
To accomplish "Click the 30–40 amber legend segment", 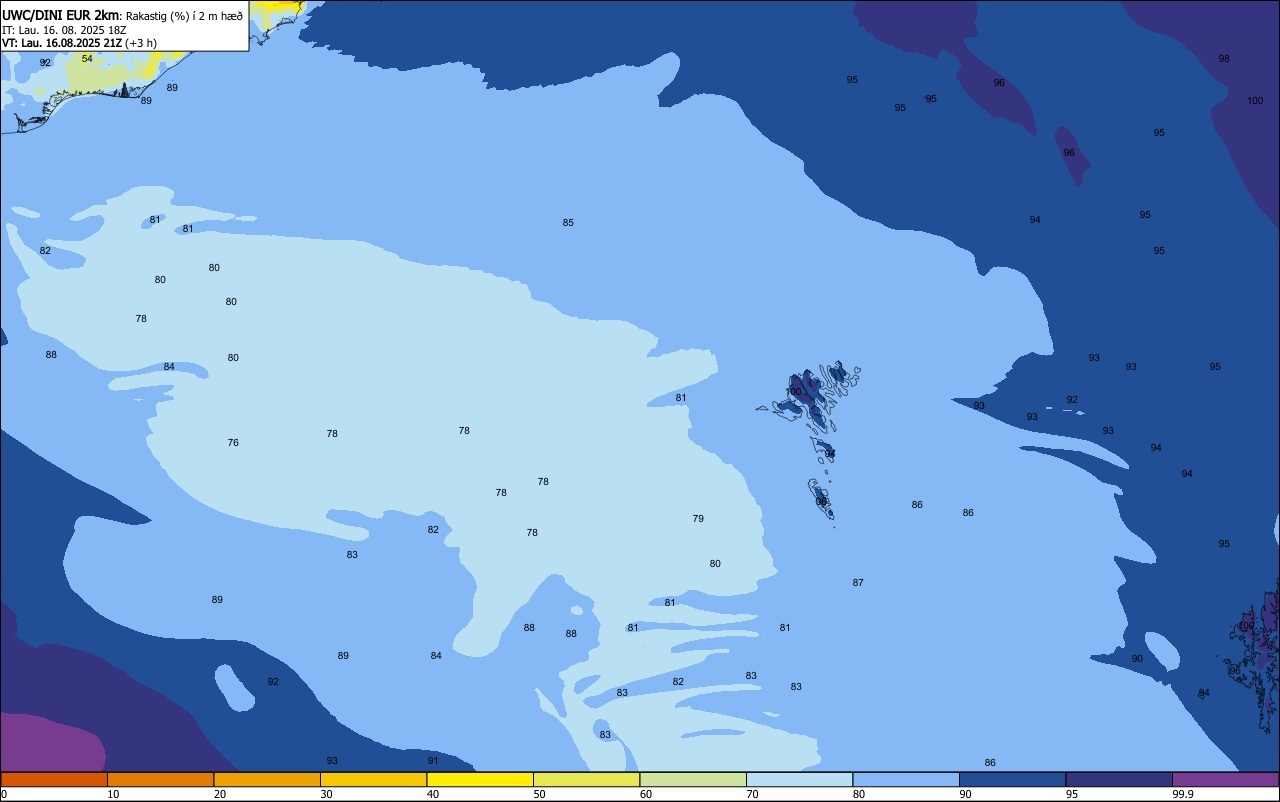I will (x=373, y=779).
